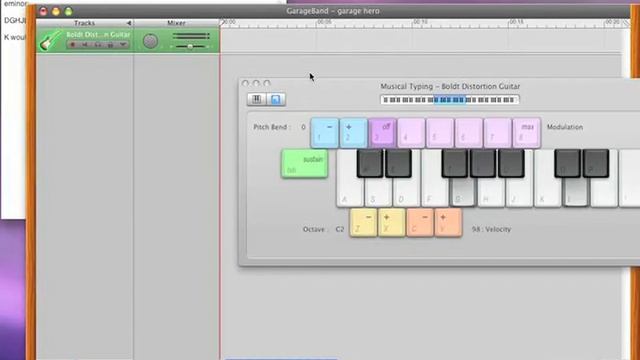640x360 pixels.
Task: Click the keyboard range overview strip
Action: 449,100
